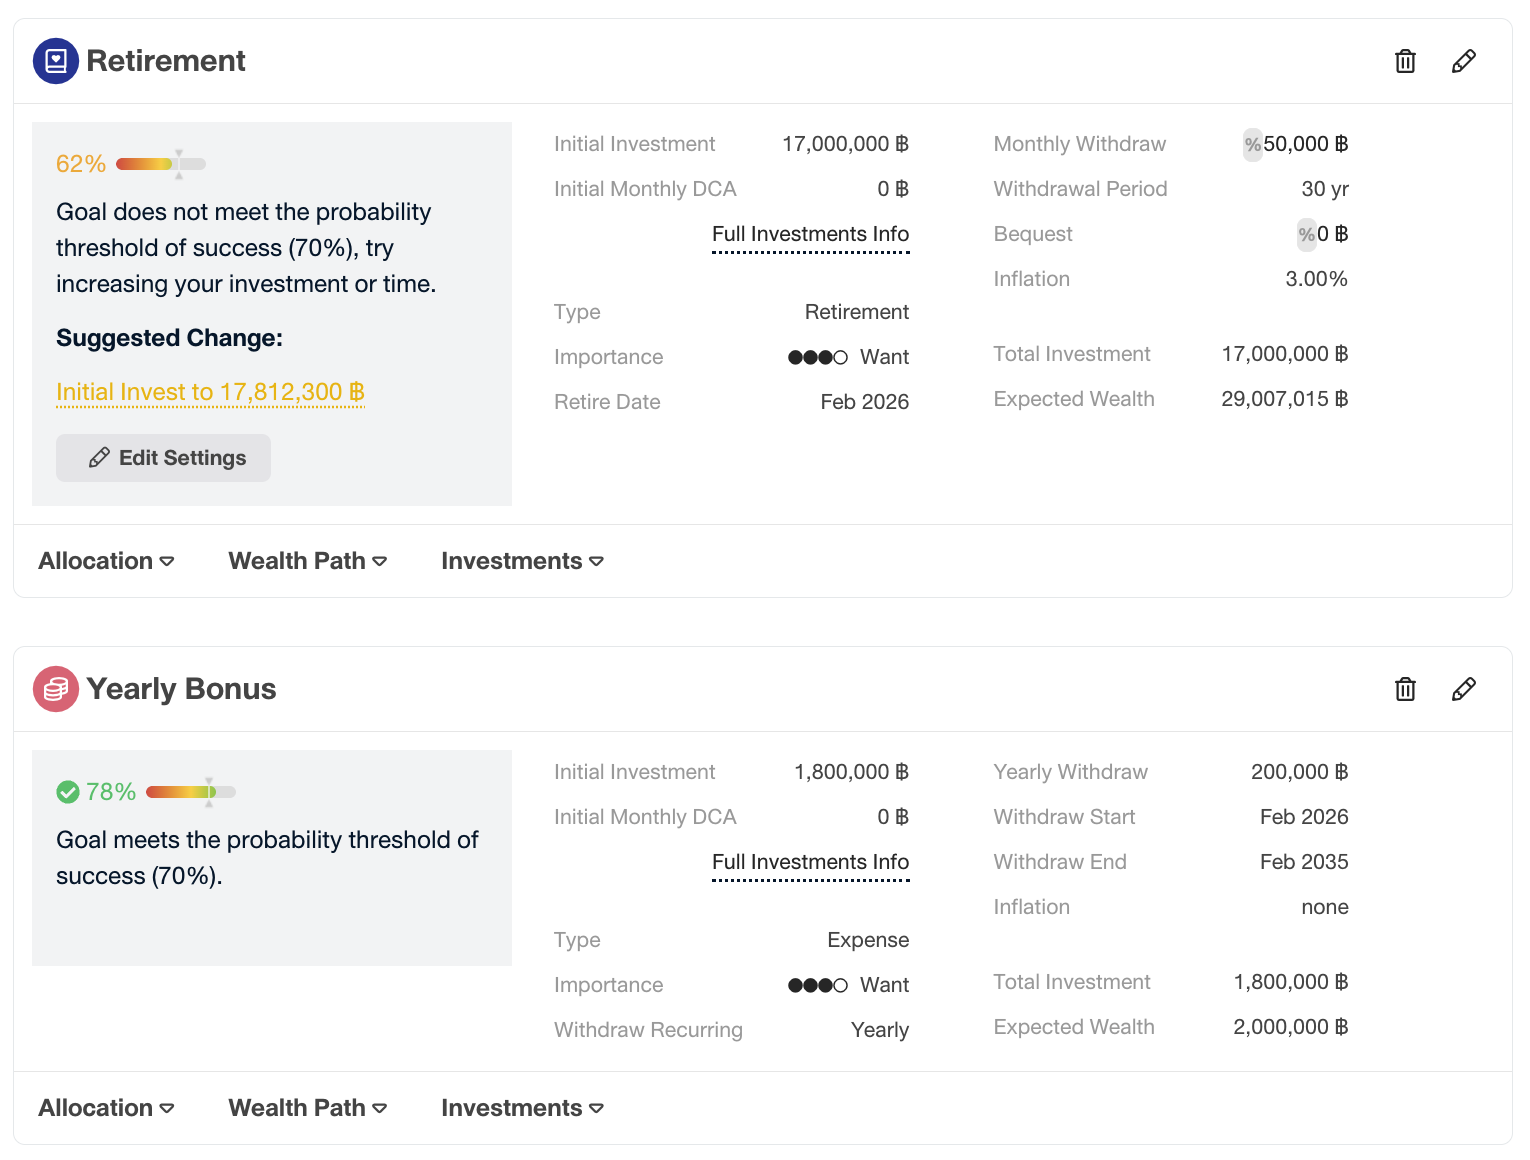Image resolution: width=1530 pixels, height=1160 pixels.
Task: Click the Retirement goal book icon
Action: point(56,61)
